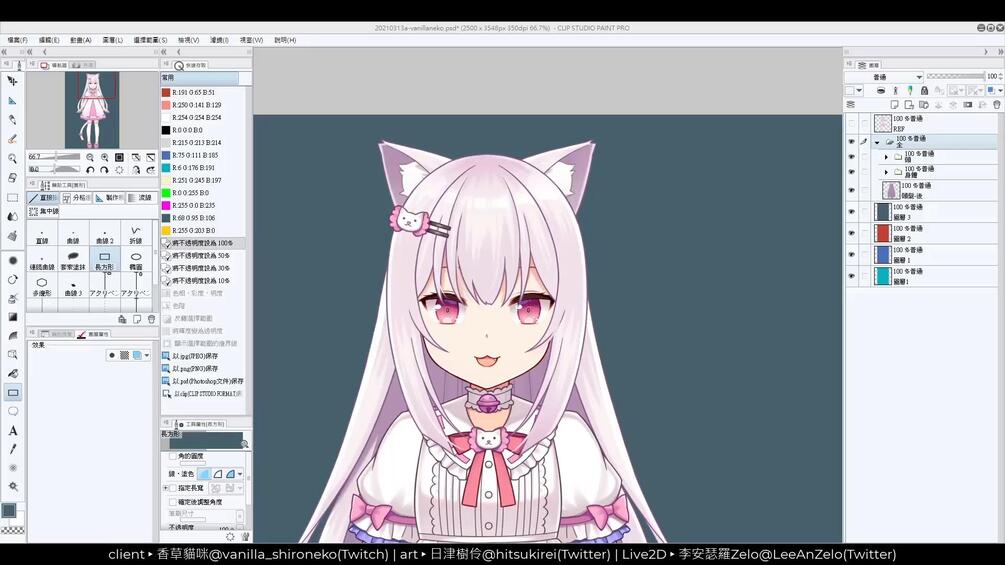Click 以.jpg(JPEG)保存 quick access command
The image size is (1005, 565).
click(195, 356)
